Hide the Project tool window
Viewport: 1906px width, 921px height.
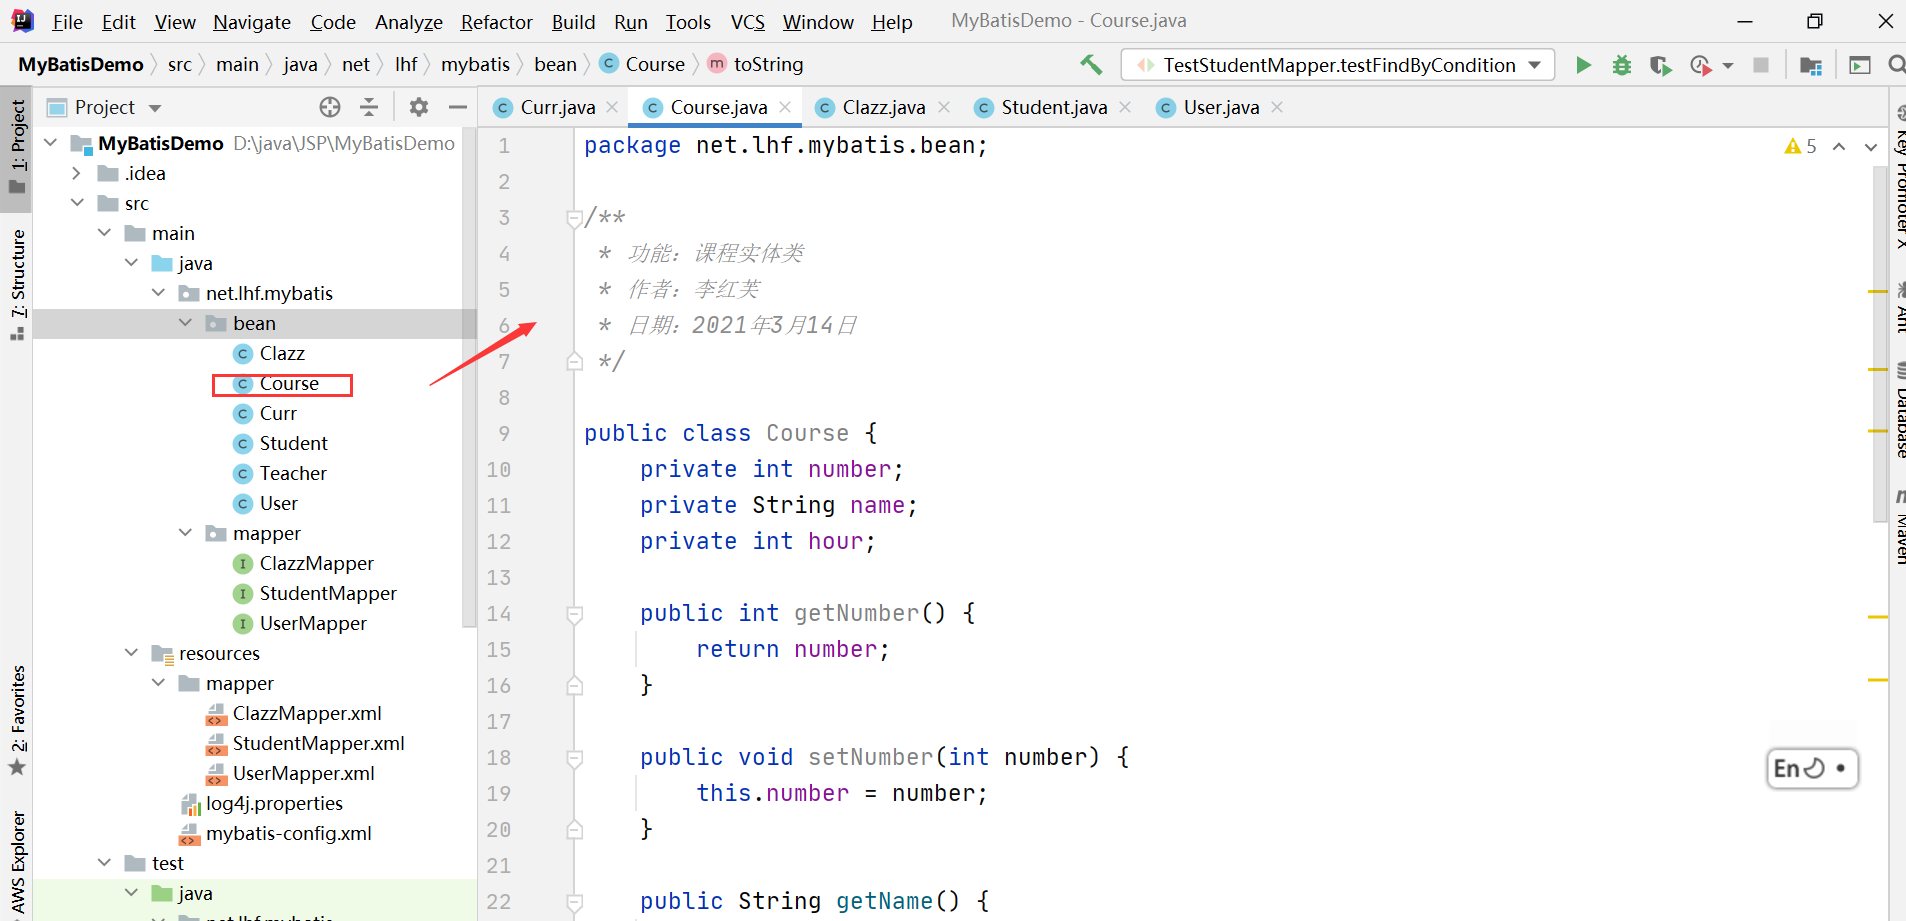click(458, 107)
